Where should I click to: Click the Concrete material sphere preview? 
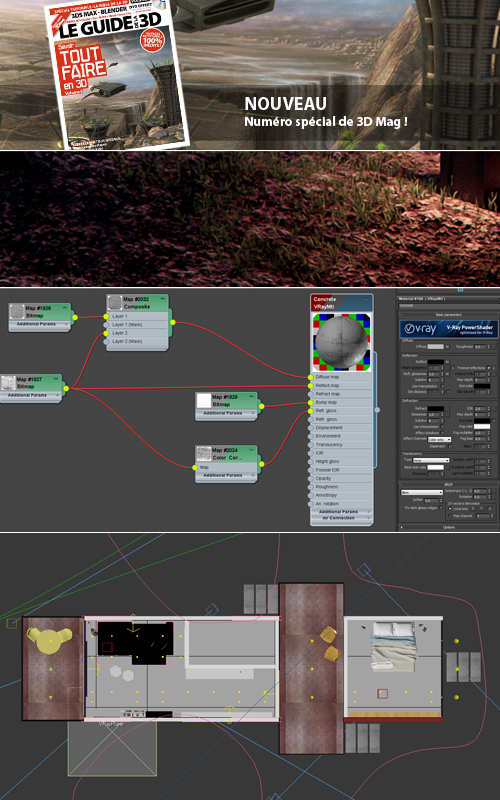click(342, 341)
